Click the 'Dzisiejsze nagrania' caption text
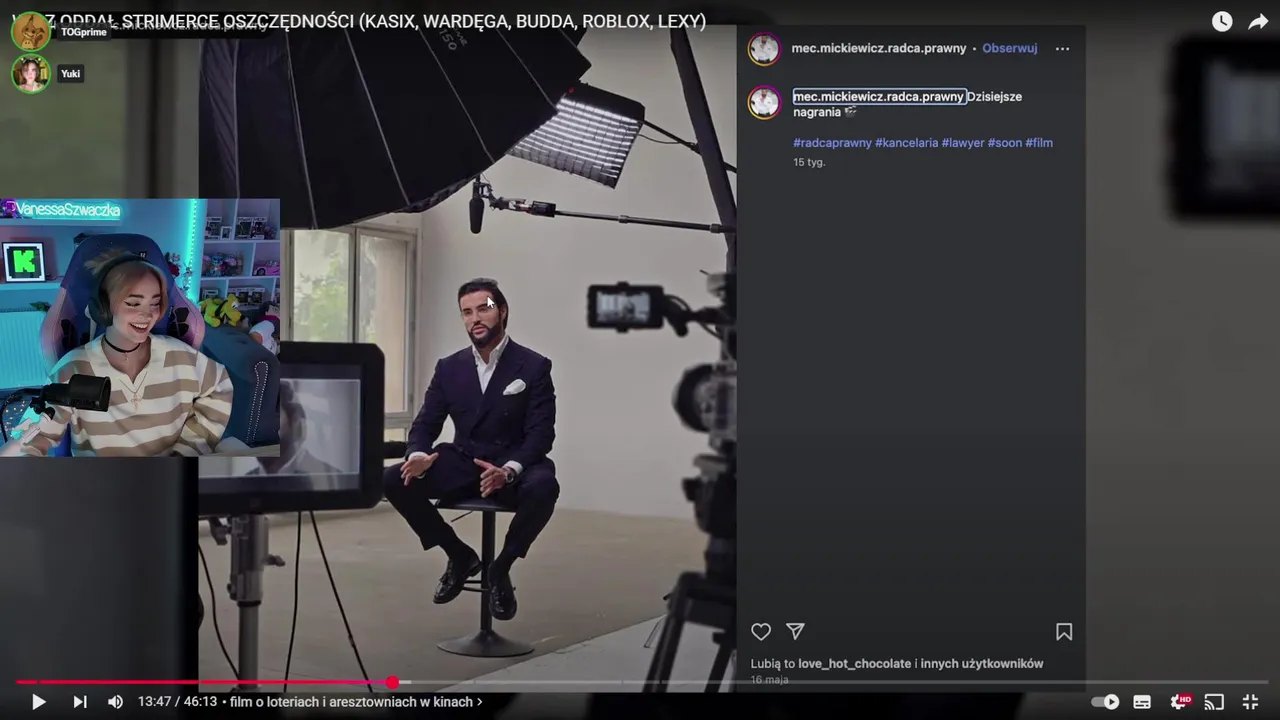The image size is (1280, 720). point(907,105)
